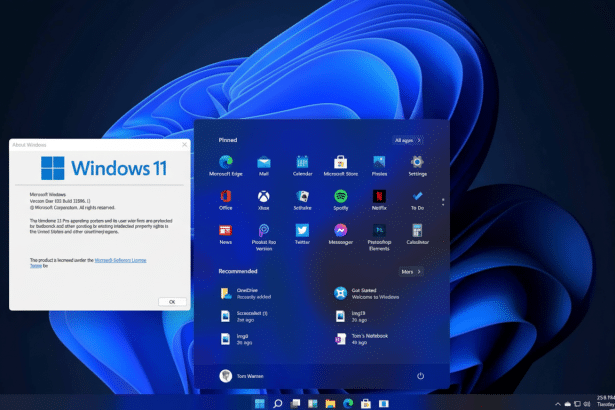The image size is (615, 410).
Task: Open the clock and date flyout
Action: click(x=606, y=401)
